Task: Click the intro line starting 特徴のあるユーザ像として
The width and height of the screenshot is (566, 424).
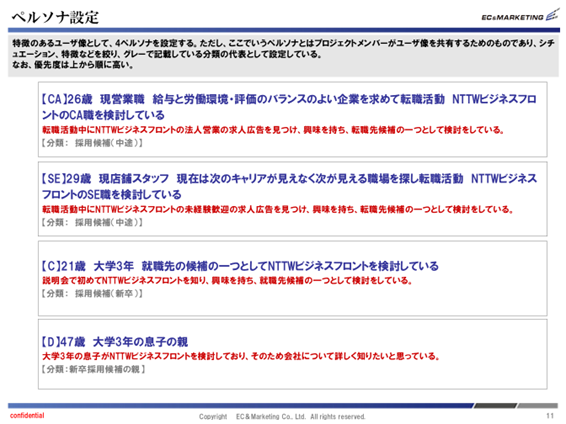Action: (283, 49)
